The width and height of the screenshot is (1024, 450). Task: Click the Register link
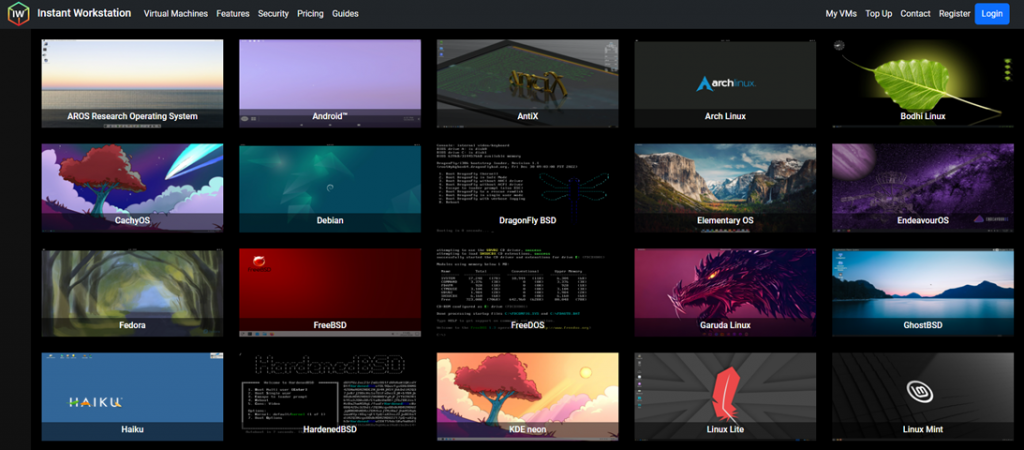point(955,14)
